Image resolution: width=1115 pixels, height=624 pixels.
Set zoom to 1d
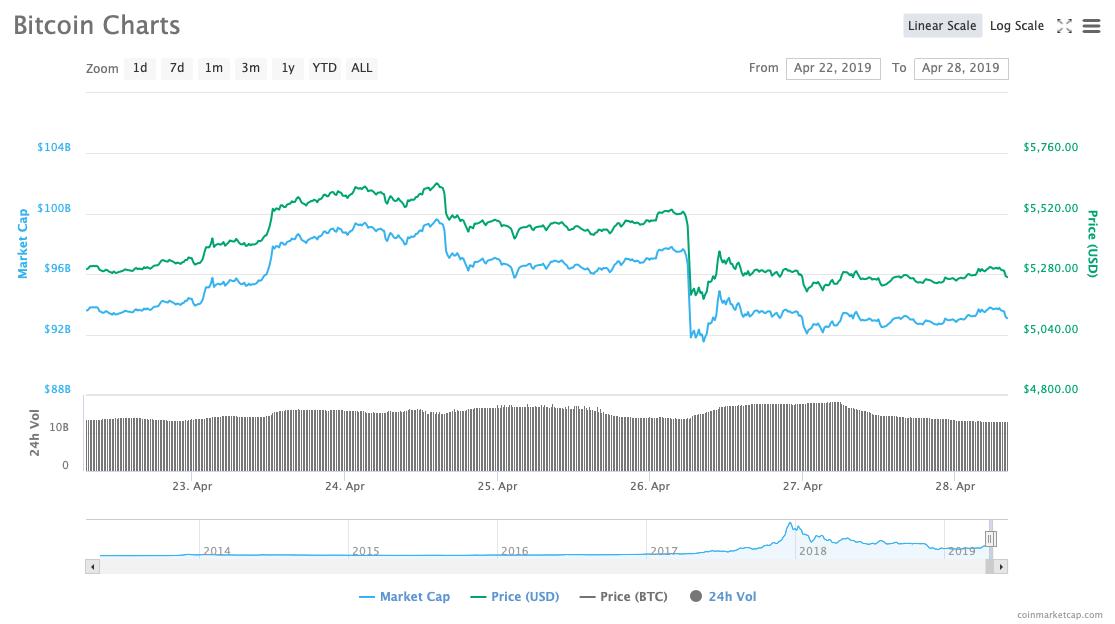coord(140,68)
